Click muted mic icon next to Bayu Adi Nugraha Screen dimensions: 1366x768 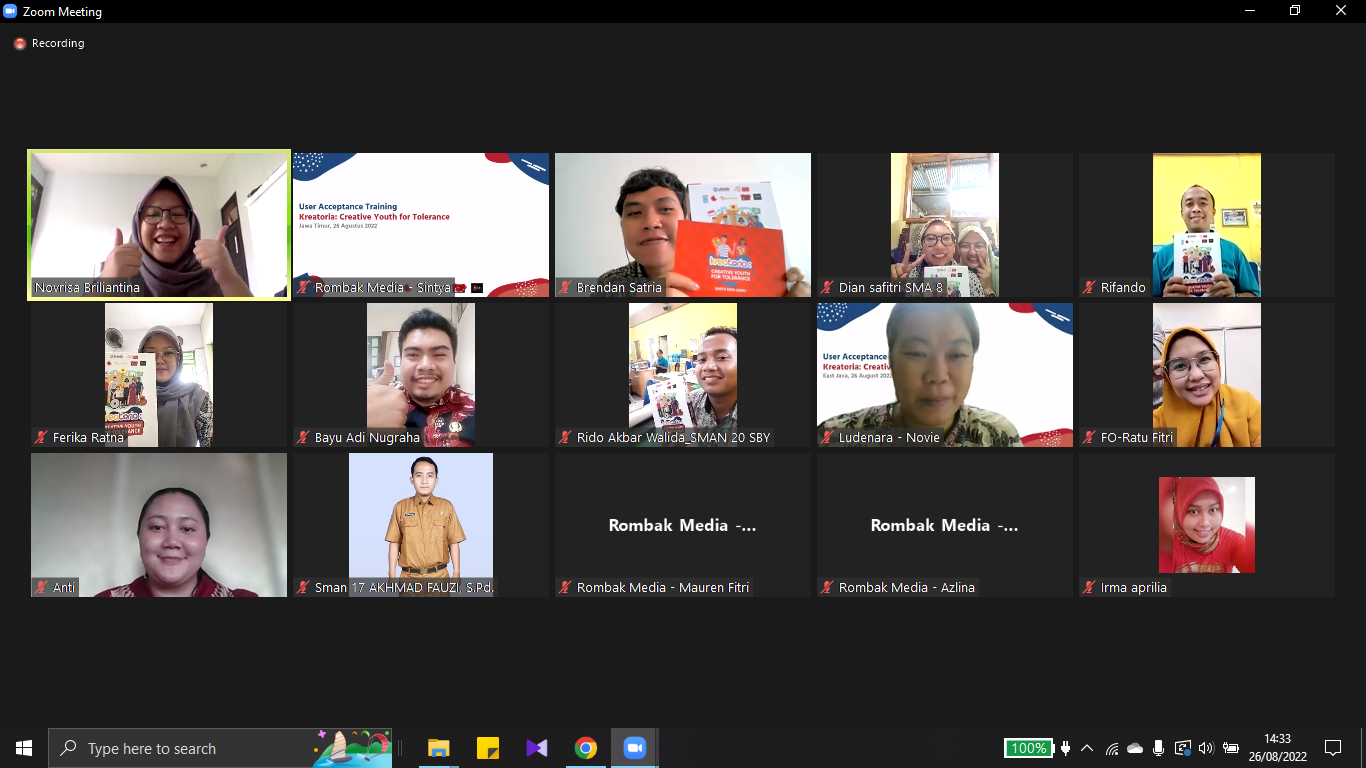[x=304, y=438]
